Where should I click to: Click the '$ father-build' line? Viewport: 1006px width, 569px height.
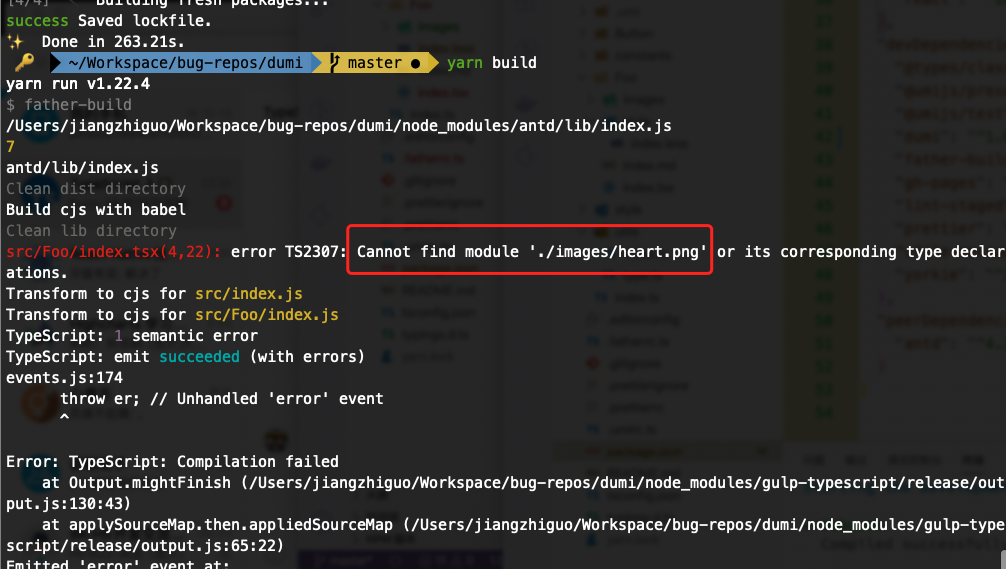(x=69, y=105)
